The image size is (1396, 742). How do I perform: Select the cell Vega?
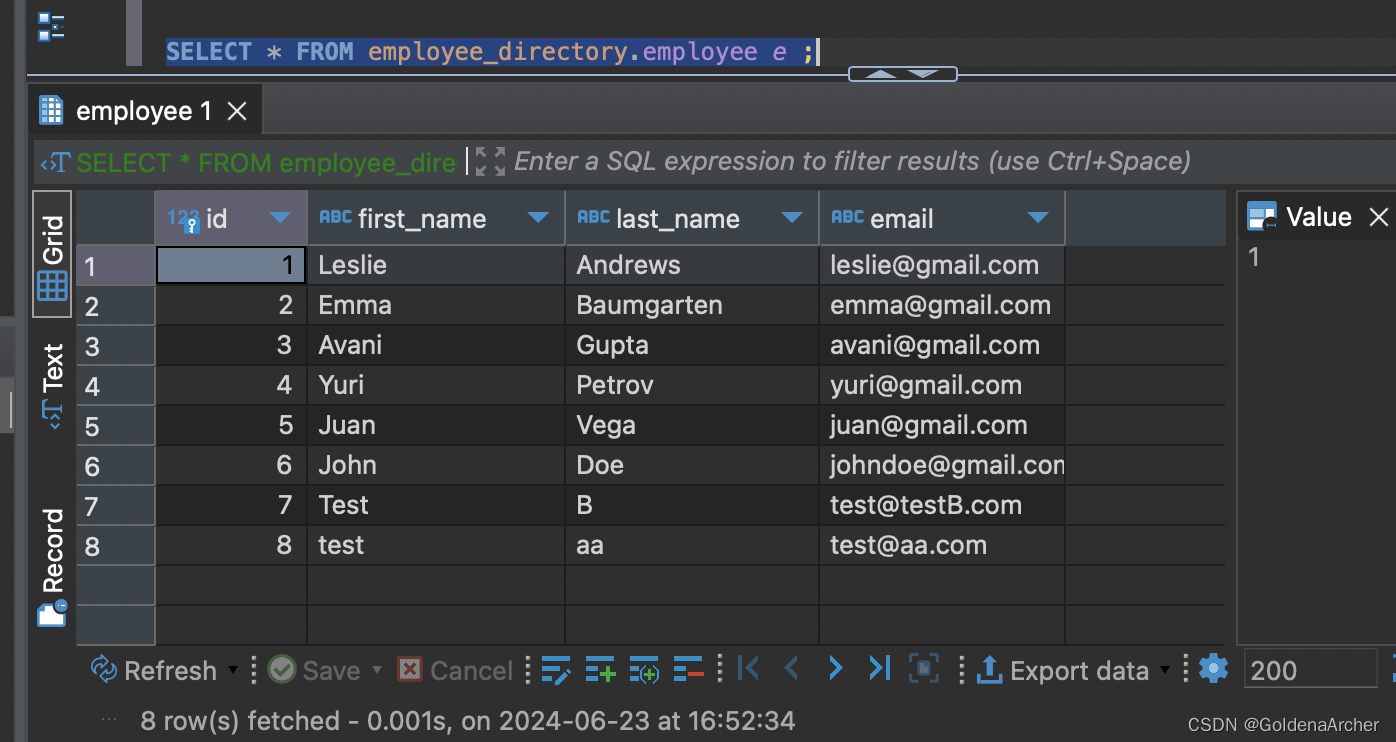click(692, 425)
